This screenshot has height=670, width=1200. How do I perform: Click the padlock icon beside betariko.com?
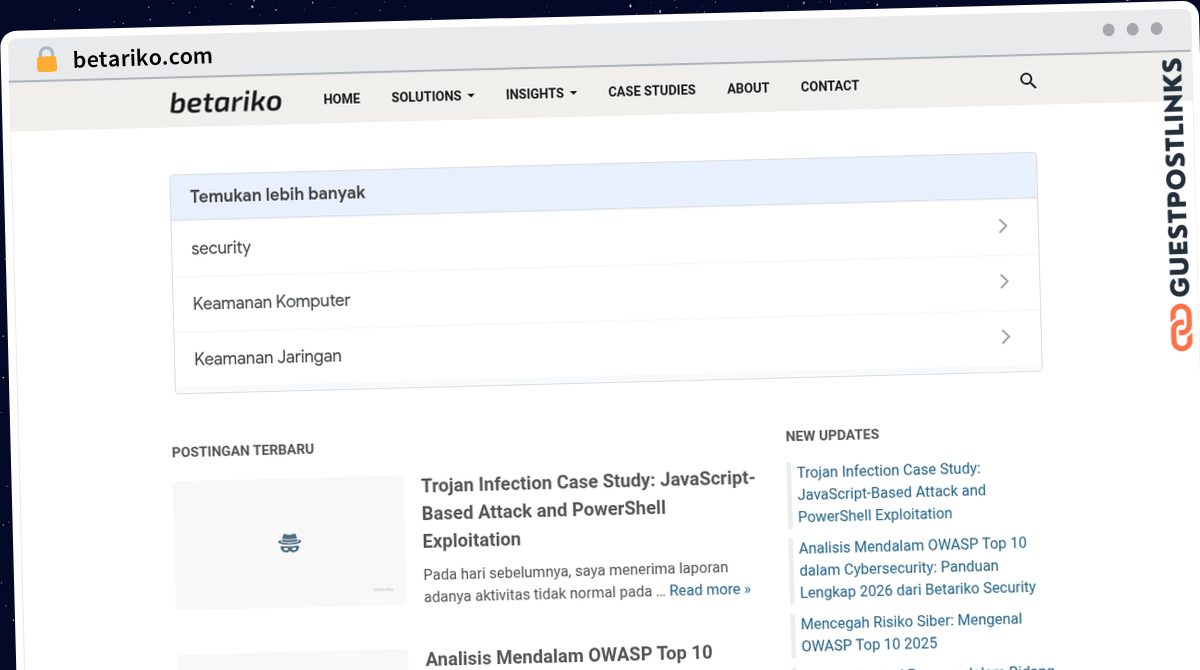point(46,60)
